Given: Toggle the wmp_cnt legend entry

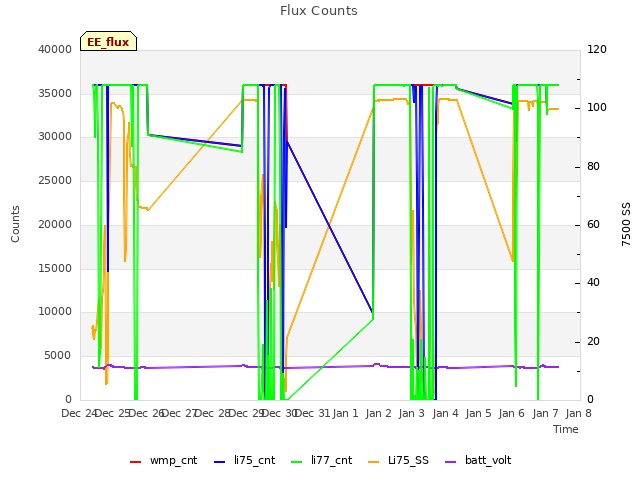Looking at the screenshot, I should 163,461.
